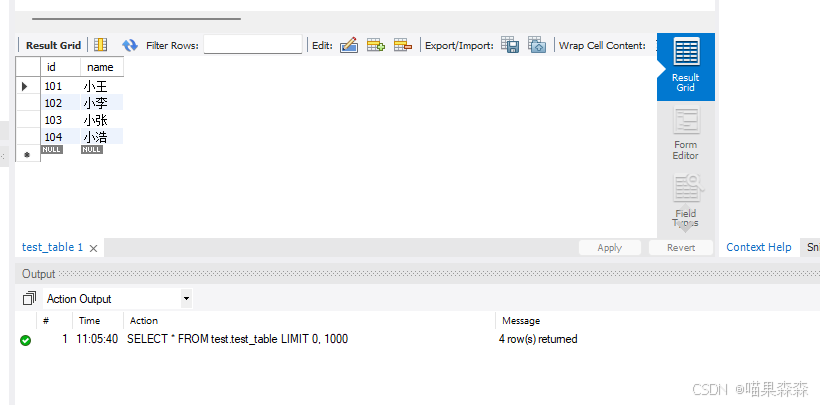
Task: Click the Delete selected rows icon
Action: point(403,45)
